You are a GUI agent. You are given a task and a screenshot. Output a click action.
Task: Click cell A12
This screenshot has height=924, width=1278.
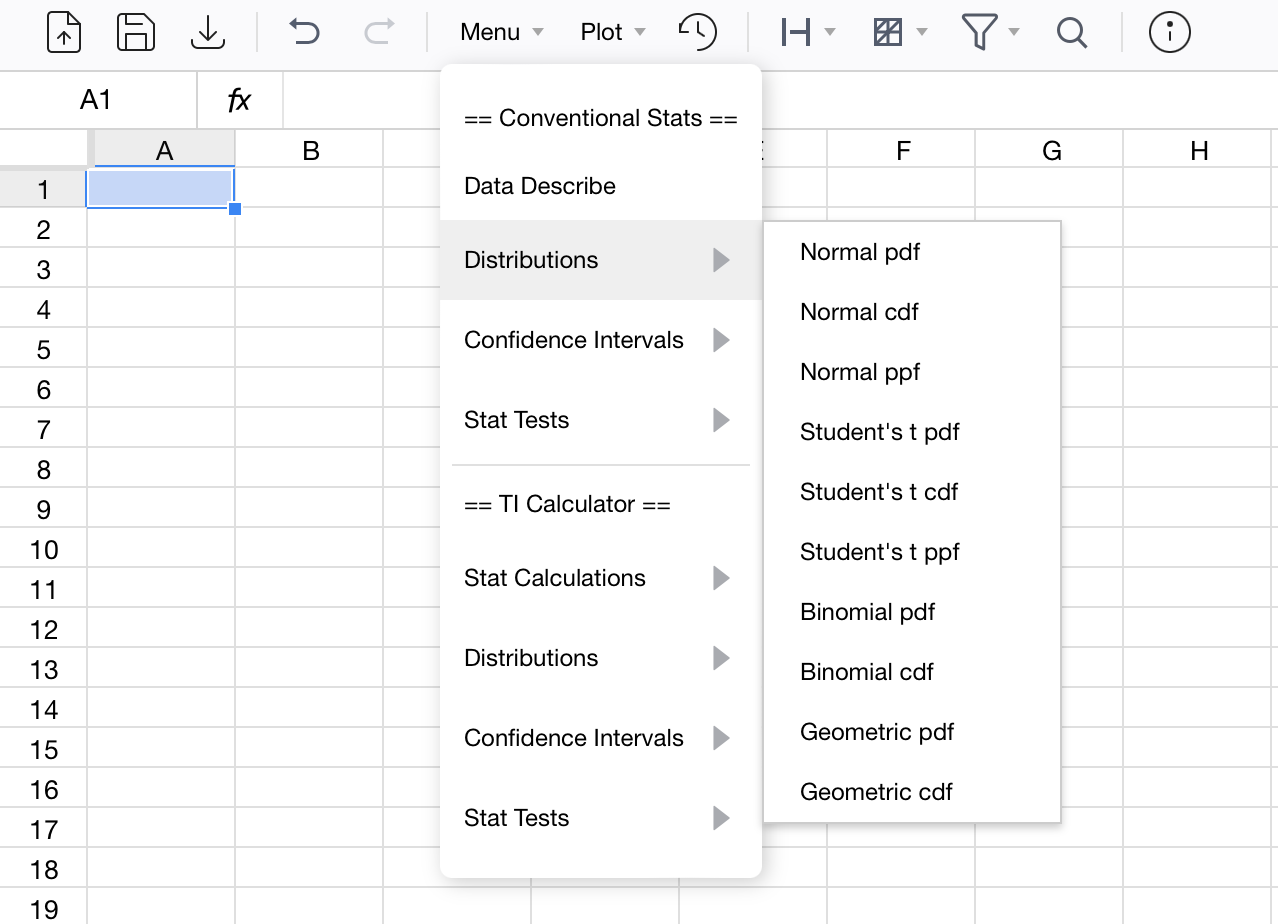pos(161,628)
